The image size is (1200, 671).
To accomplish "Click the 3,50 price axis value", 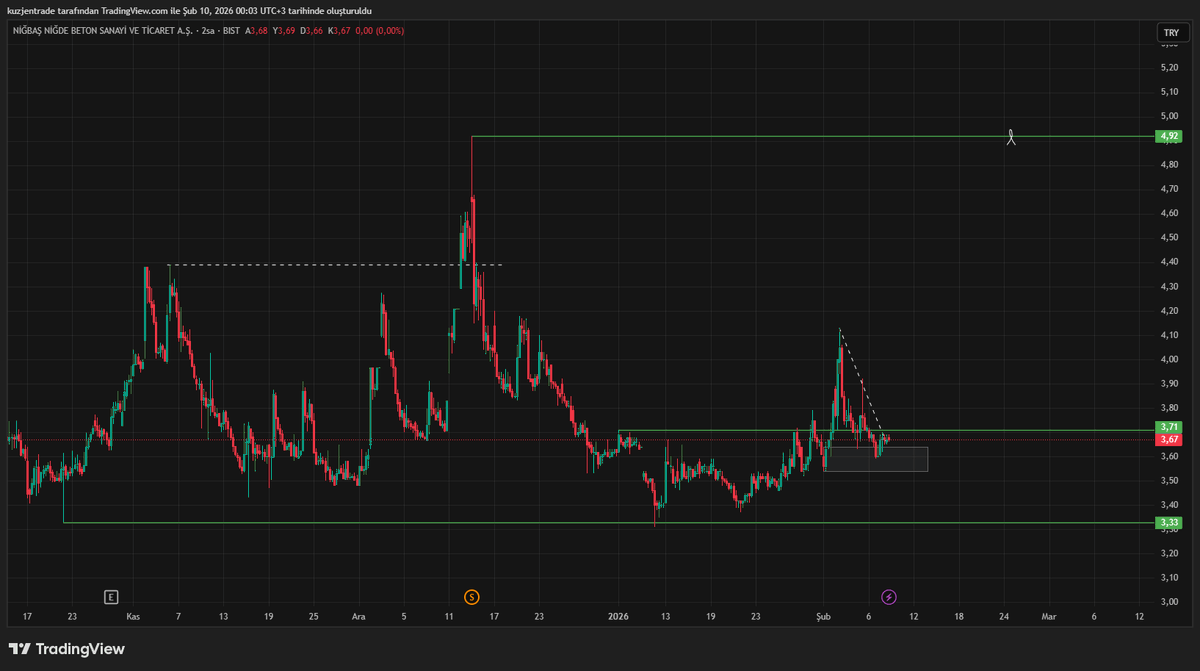I will tap(1170, 481).
